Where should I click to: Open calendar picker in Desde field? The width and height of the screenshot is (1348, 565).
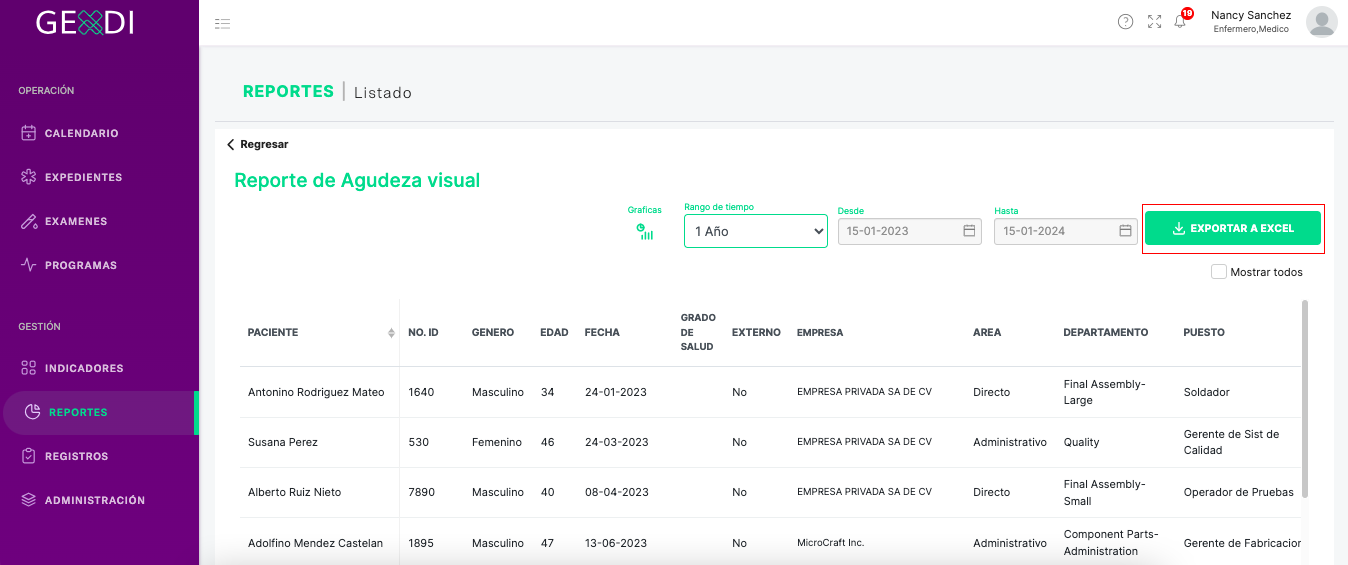coord(969,231)
